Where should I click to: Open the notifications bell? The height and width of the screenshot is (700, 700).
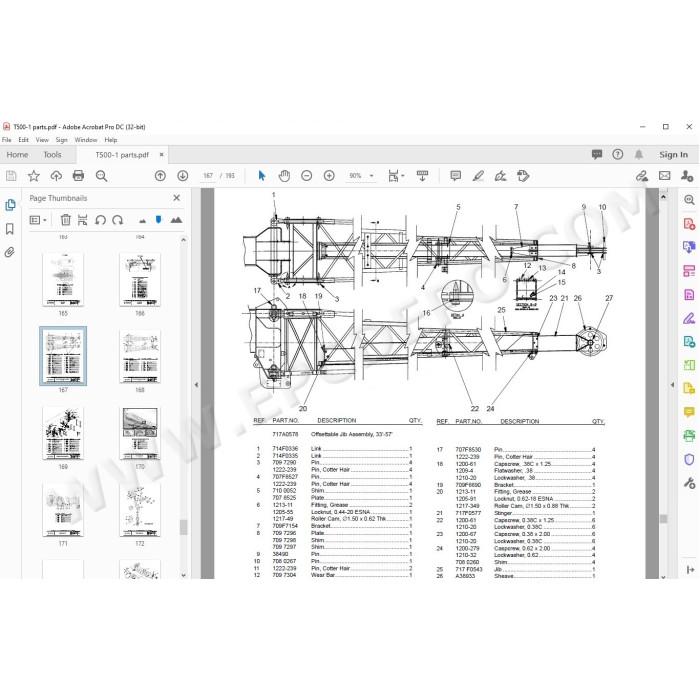point(639,155)
